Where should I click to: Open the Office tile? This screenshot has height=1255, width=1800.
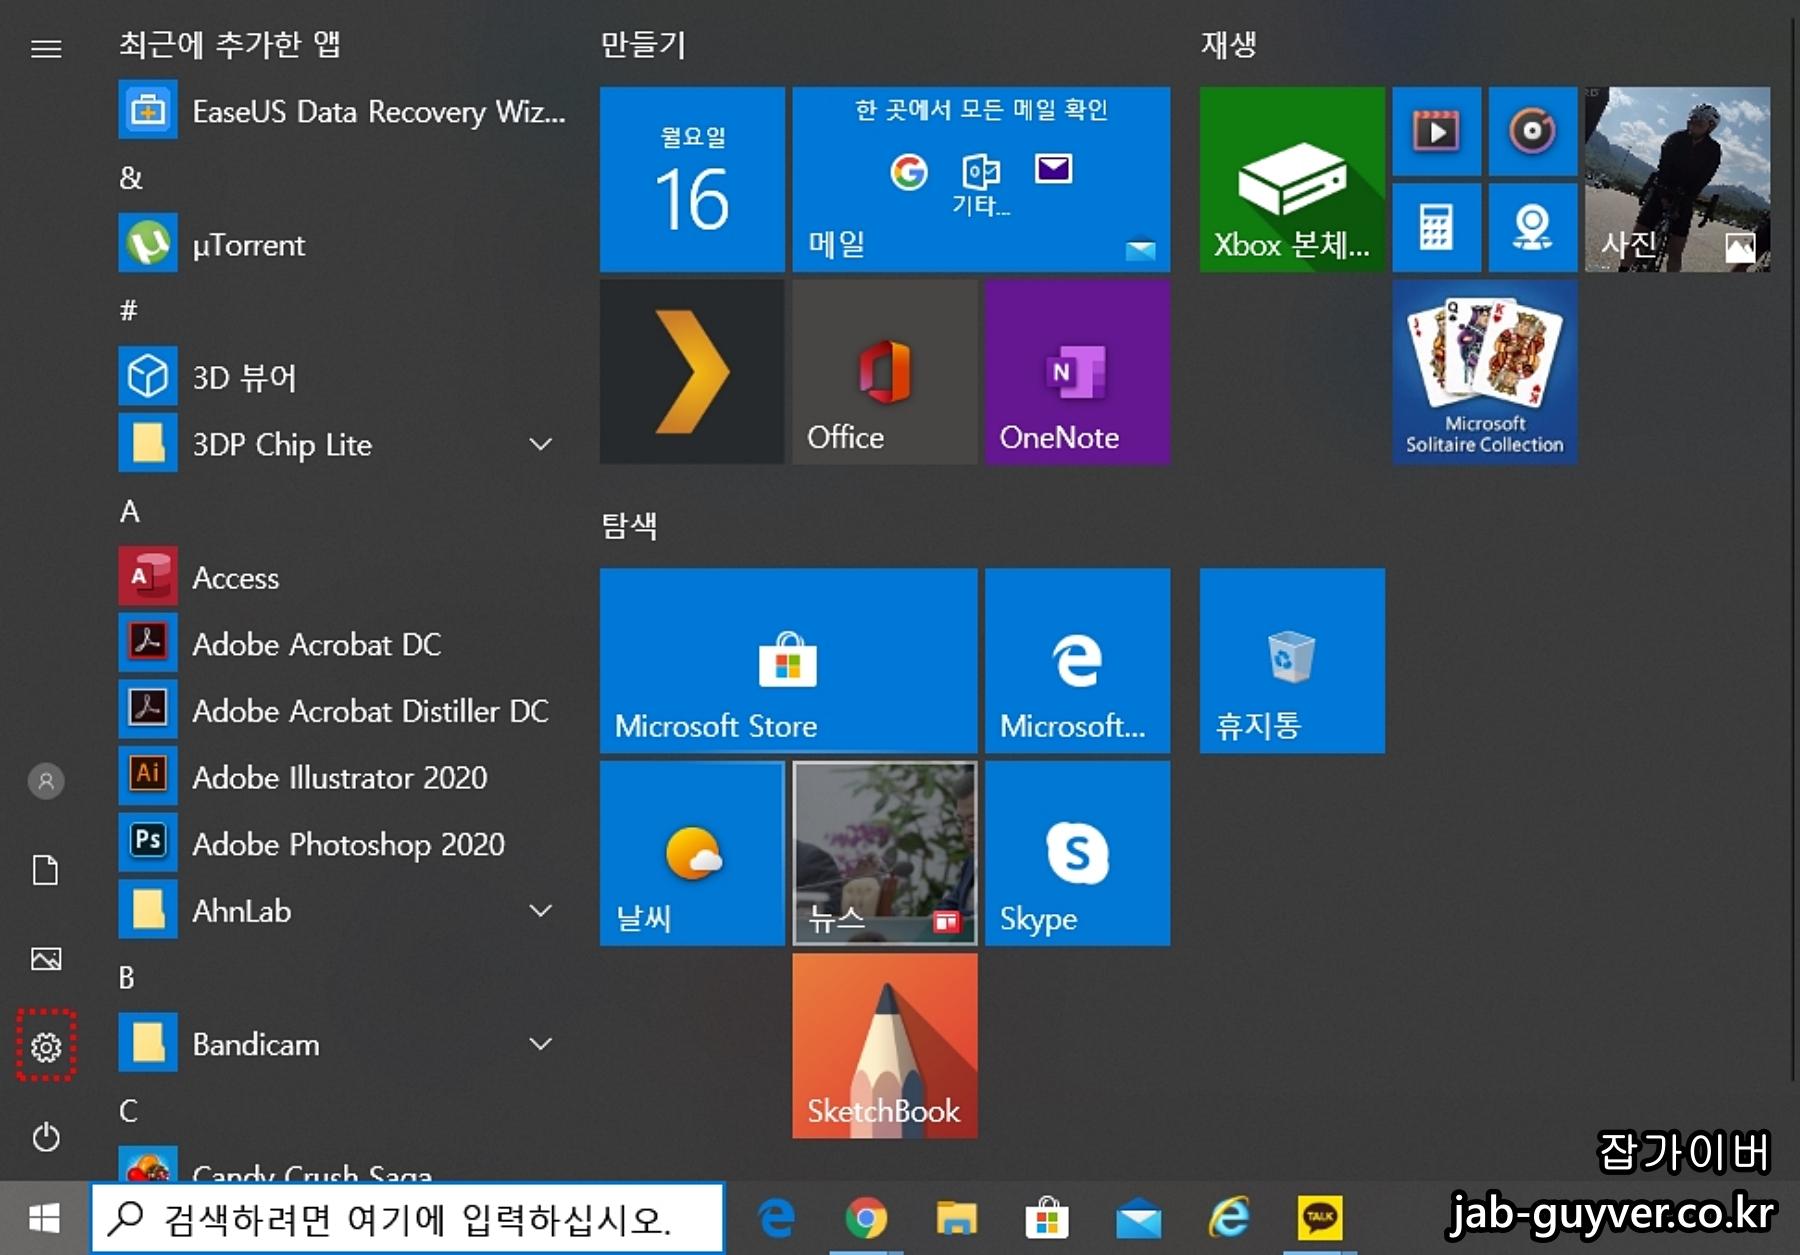coord(885,372)
